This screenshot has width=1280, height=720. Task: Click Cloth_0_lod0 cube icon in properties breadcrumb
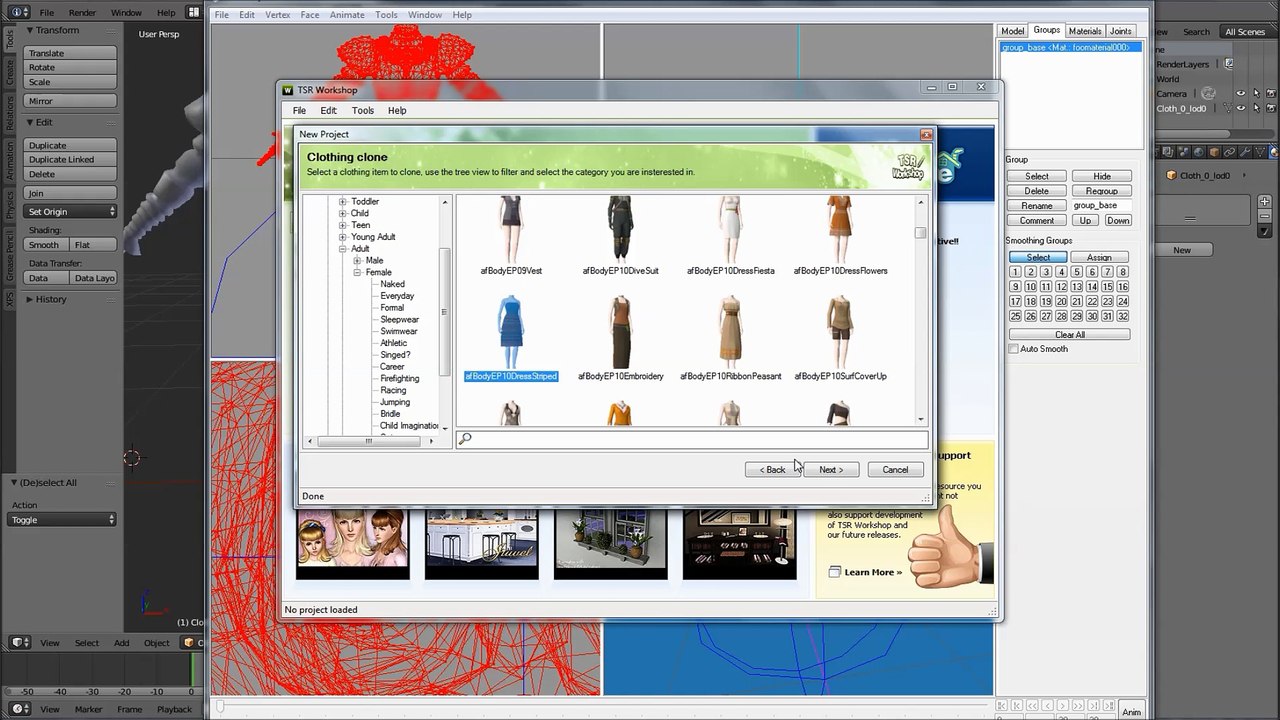tap(1172, 175)
